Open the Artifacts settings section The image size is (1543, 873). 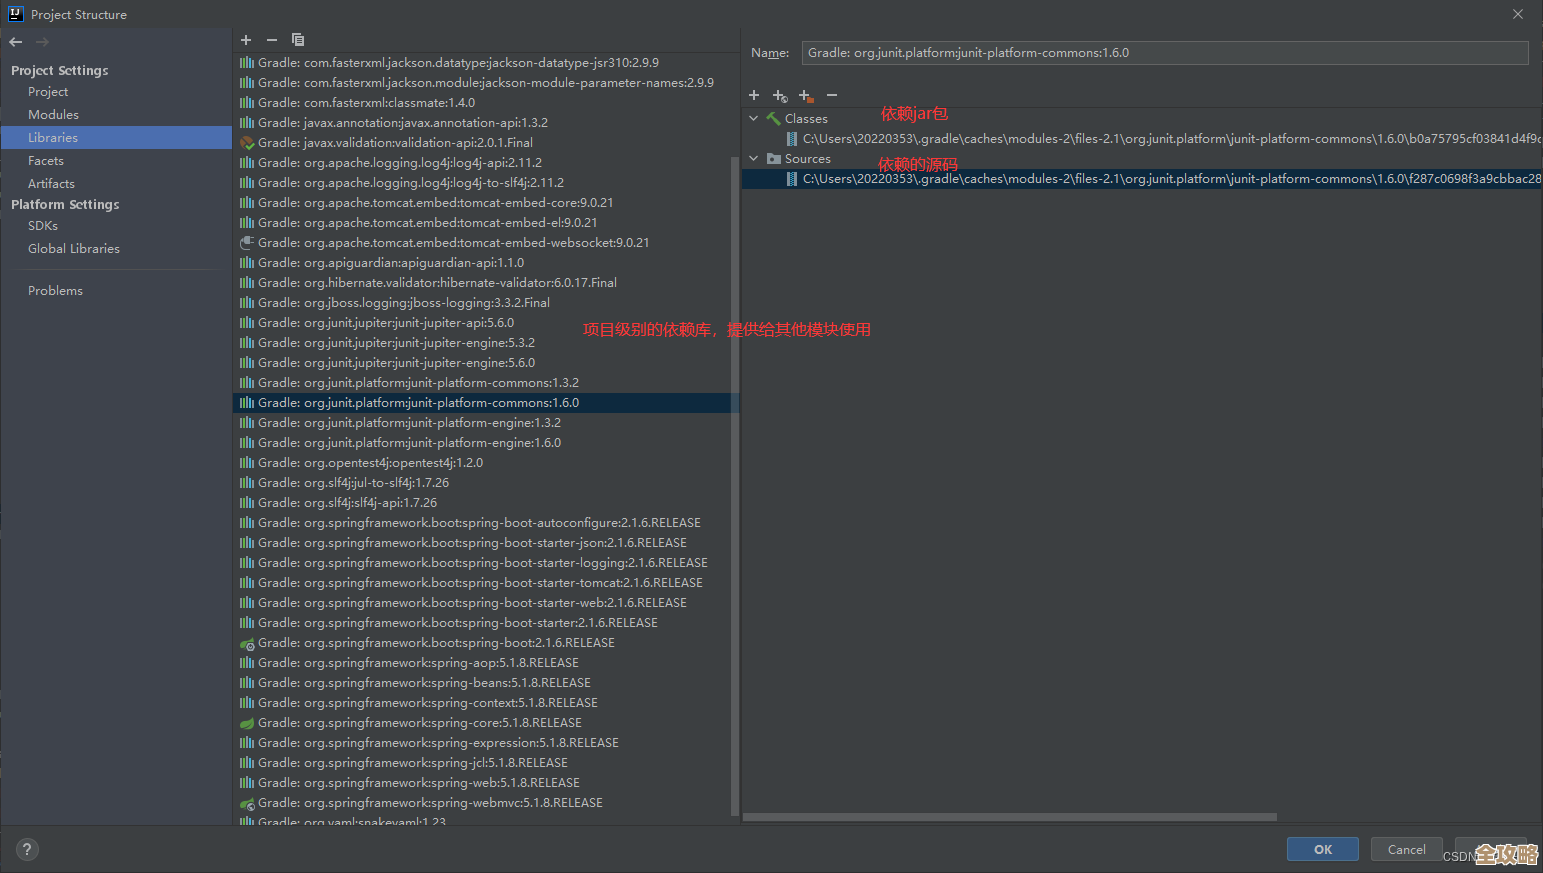pyautogui.click(x=51, y=184)
